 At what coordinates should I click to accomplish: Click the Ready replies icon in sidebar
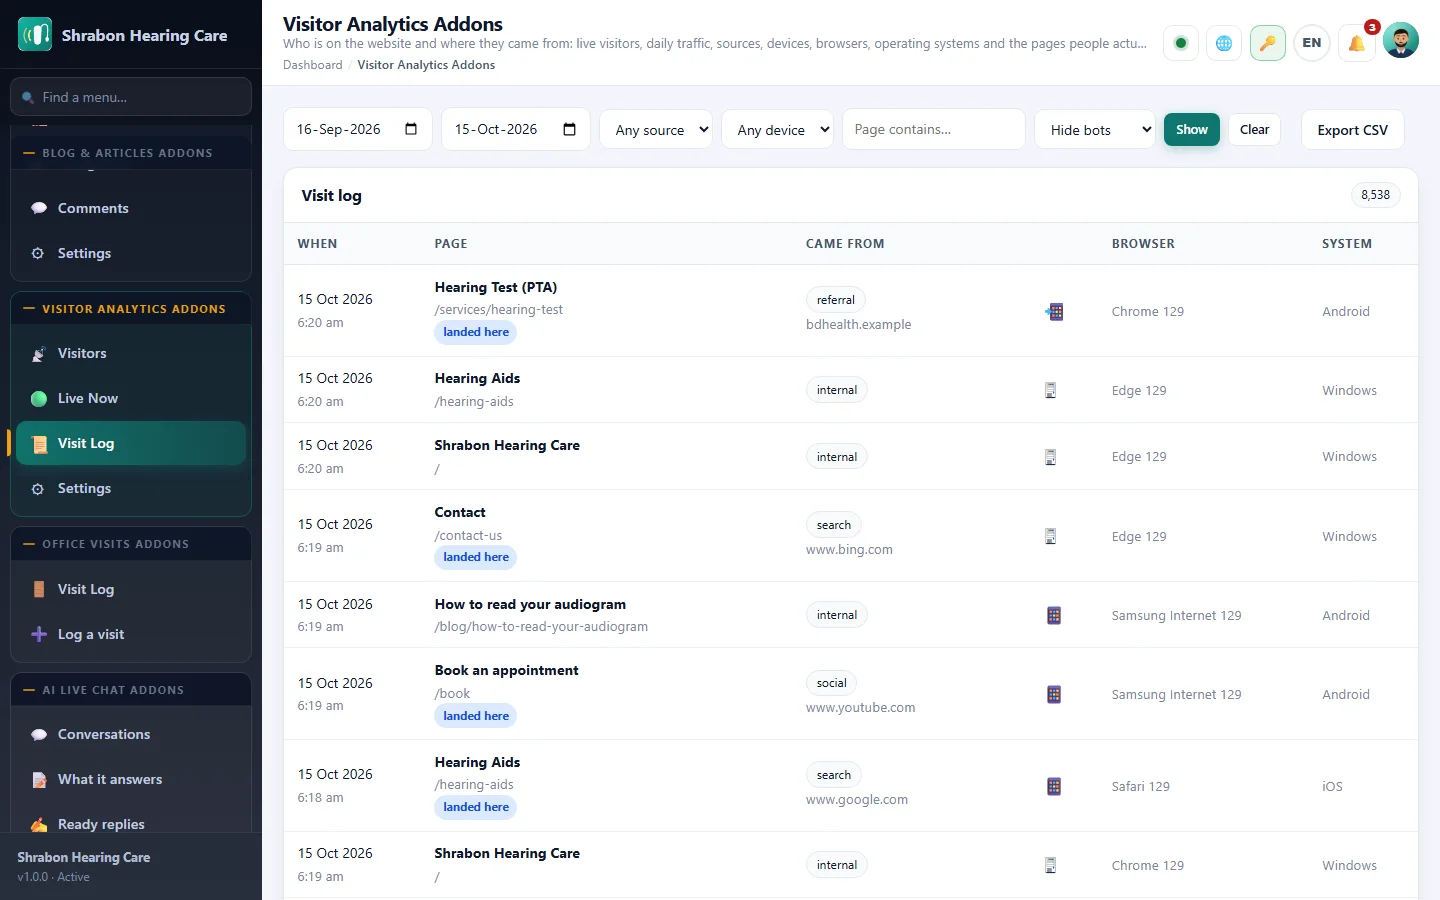click(x=39, y=824)
